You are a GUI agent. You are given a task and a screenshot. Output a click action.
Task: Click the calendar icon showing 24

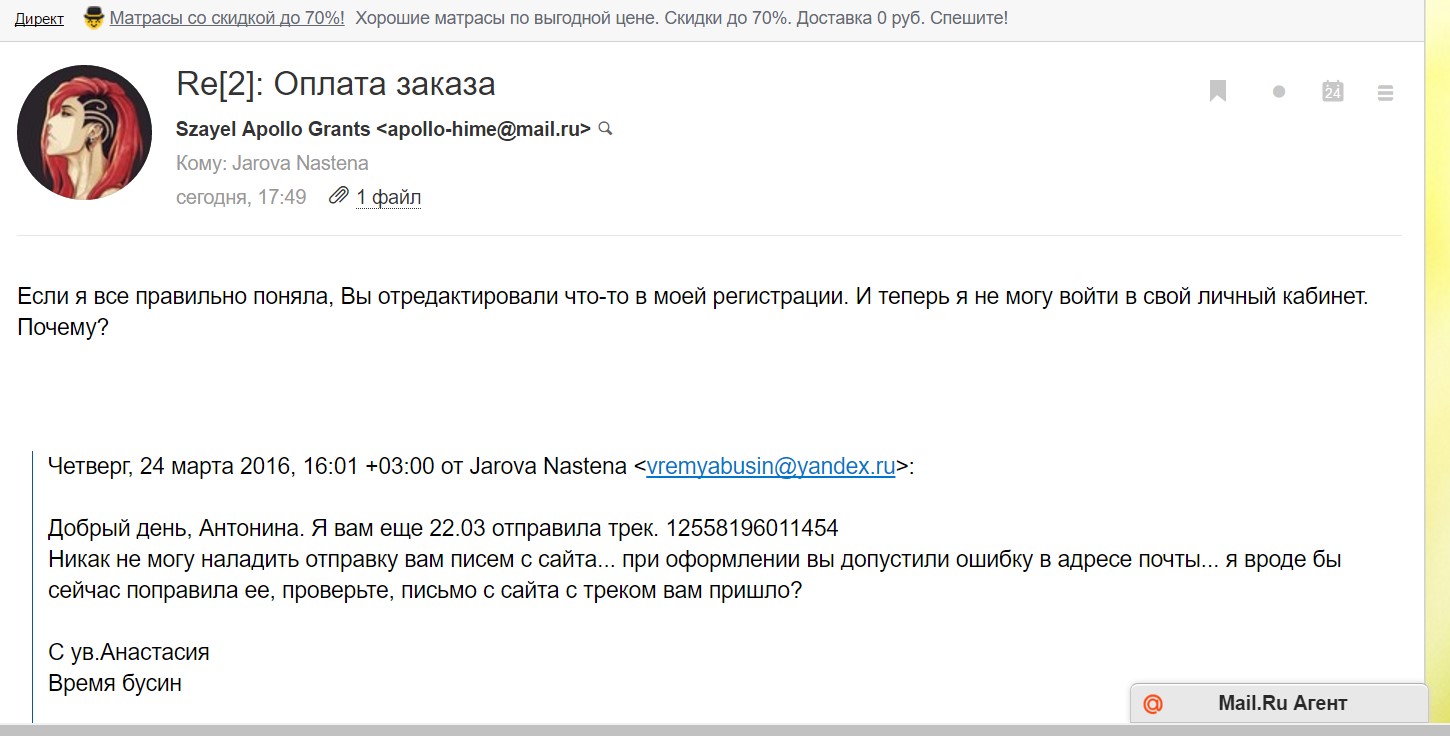[x=1332, y=92]
